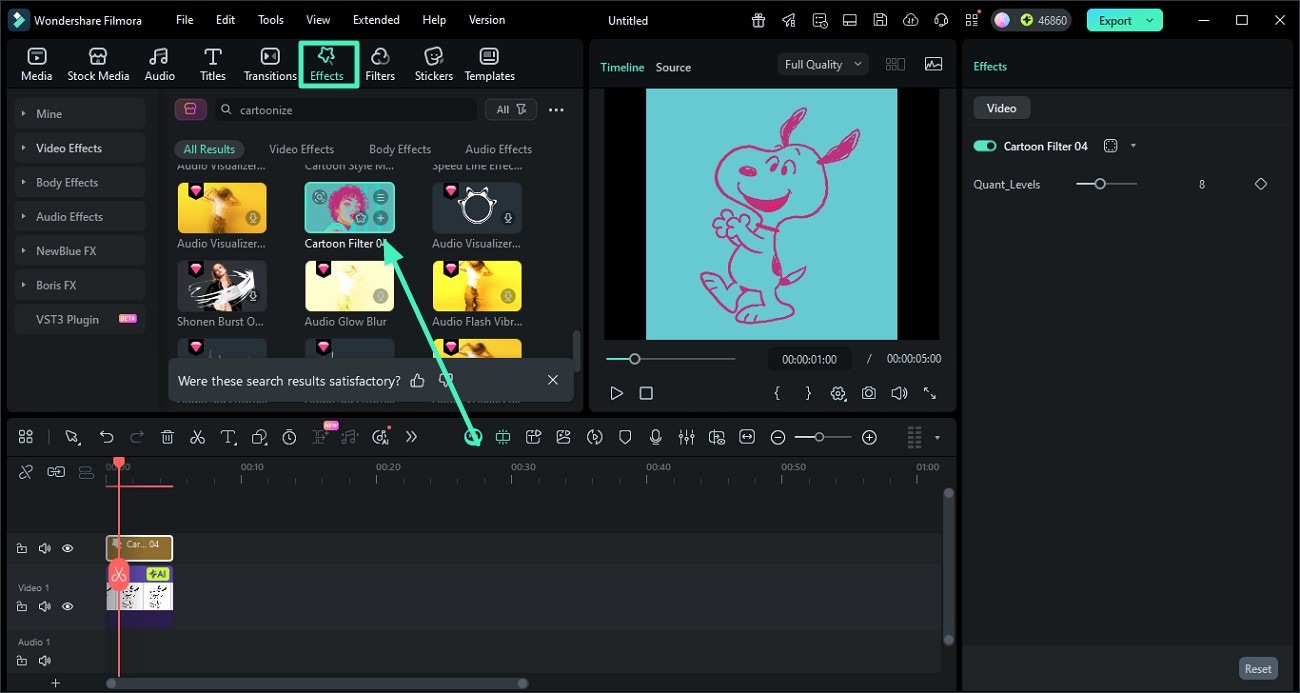Open the Crop tool in the timeline toolbar
Screen dimensions: 1300x693
pyautogui.click(x=259, y=437)
